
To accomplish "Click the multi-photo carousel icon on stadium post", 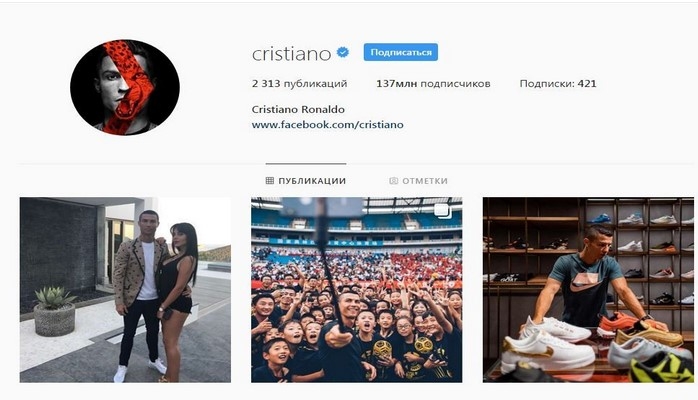I will 442,211.
